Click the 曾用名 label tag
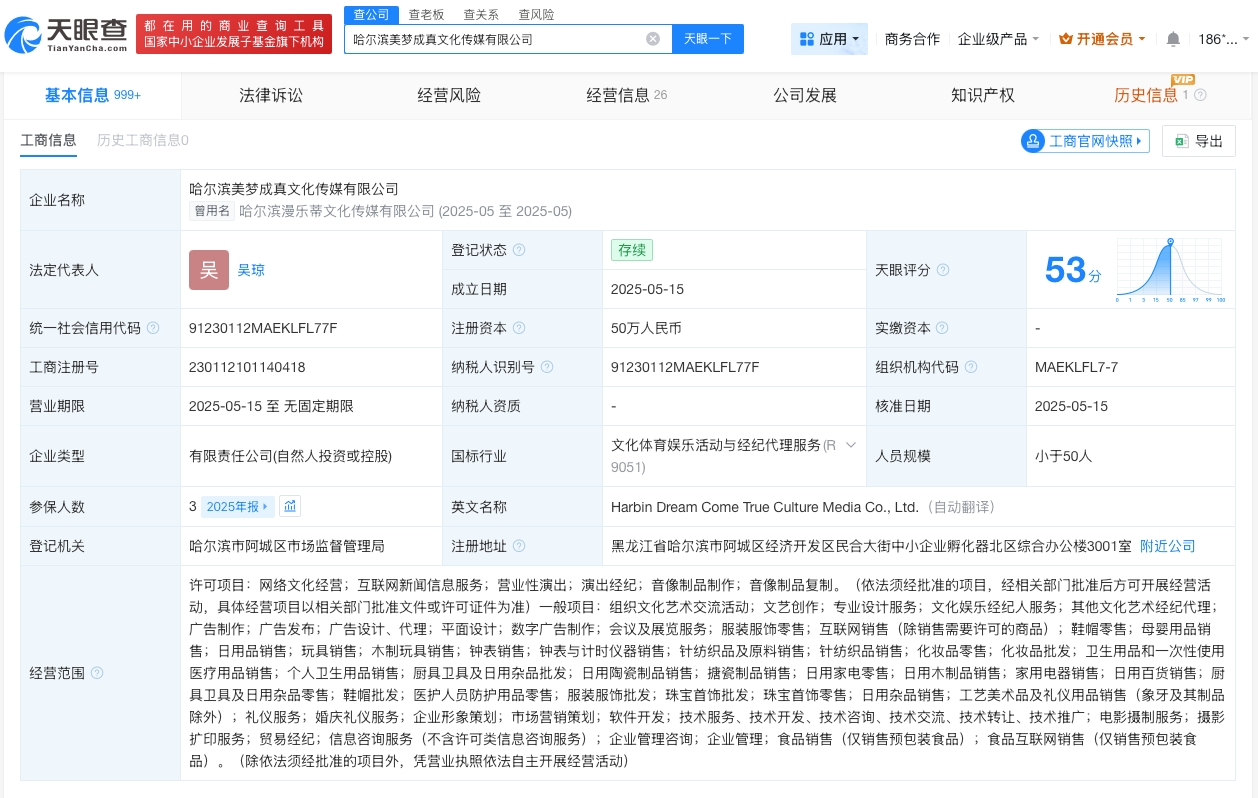 click(212, 211)
